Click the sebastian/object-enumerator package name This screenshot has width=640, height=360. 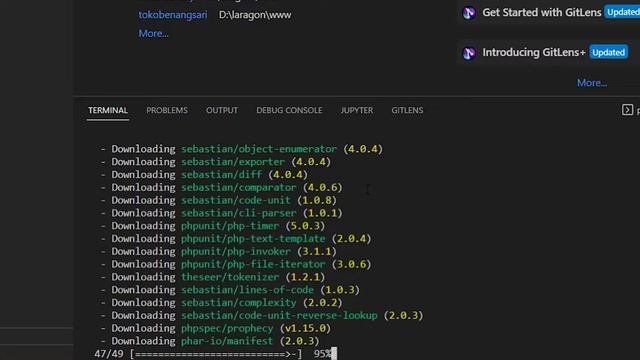(259, 149)
